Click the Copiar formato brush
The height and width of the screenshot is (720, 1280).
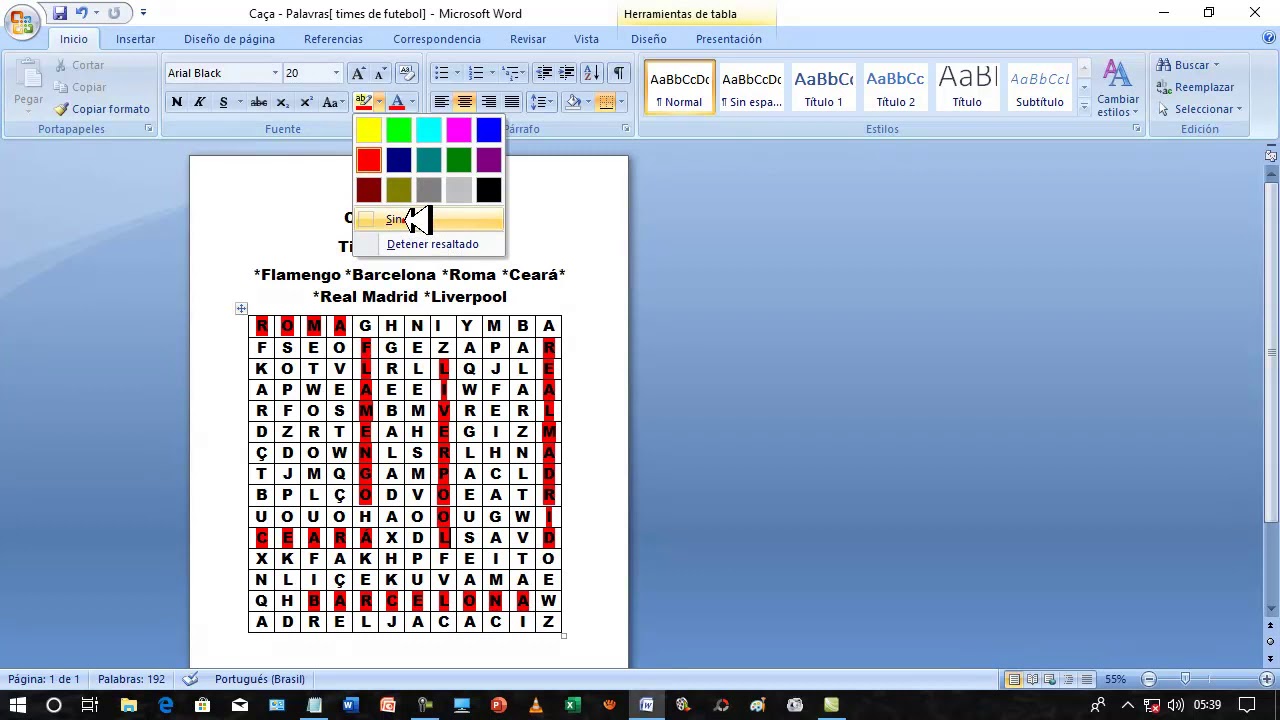pos(101,109)
